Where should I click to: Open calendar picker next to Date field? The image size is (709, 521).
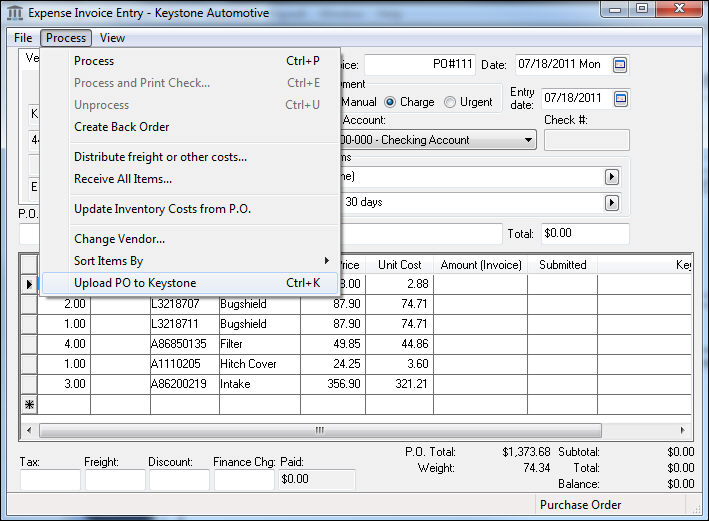[620, 65]
